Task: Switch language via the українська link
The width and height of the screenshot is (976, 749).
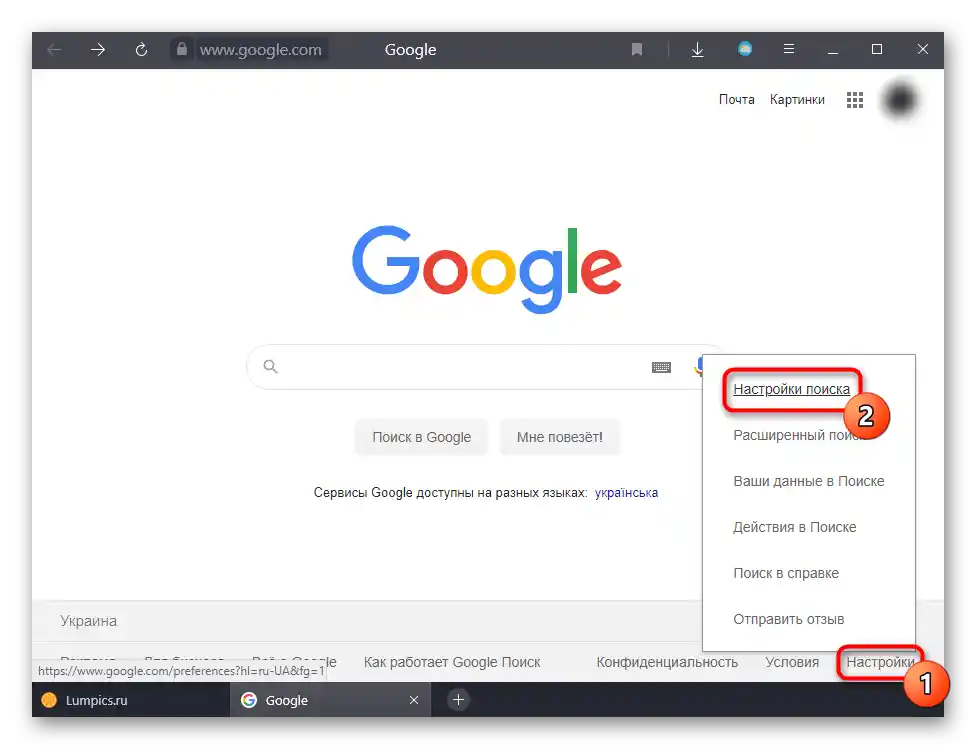Action: coord(626,492)
